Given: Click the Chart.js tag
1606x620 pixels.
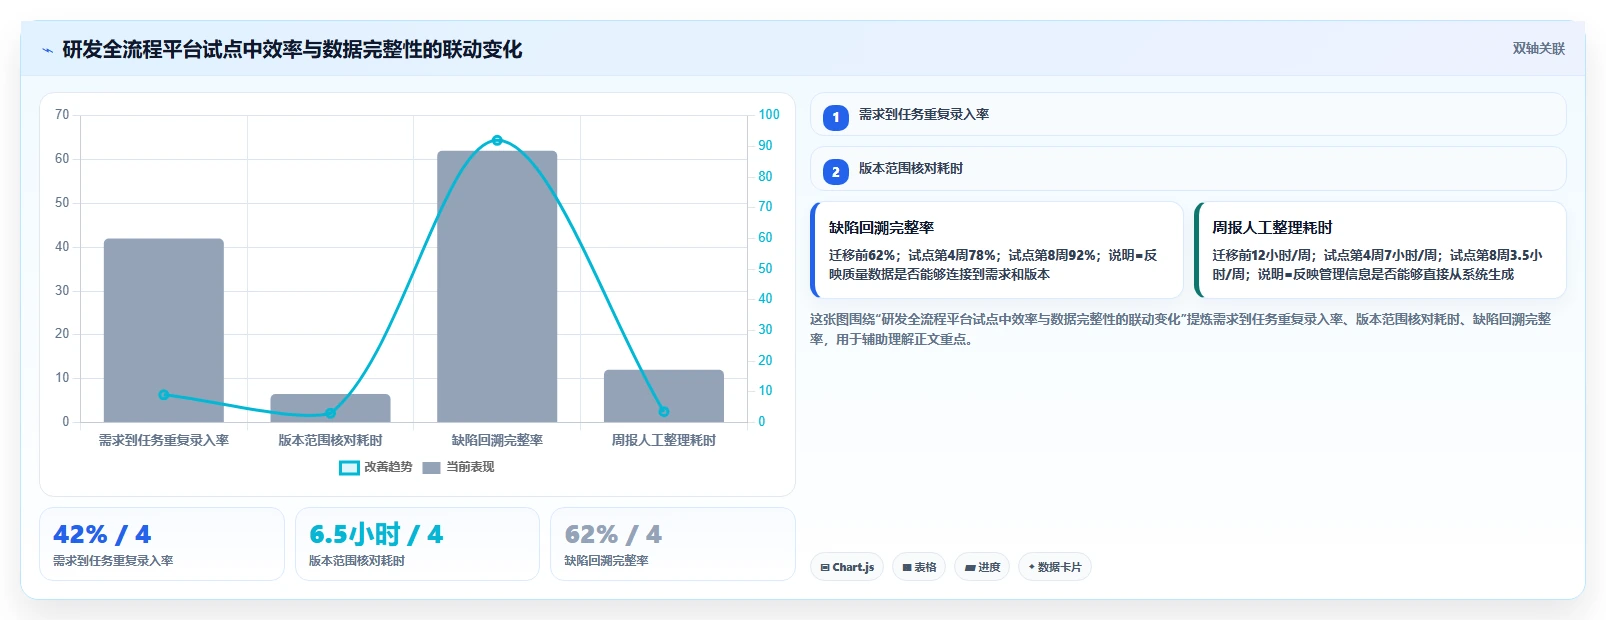Looking at the screenshot, I should (x=847, y=567).
